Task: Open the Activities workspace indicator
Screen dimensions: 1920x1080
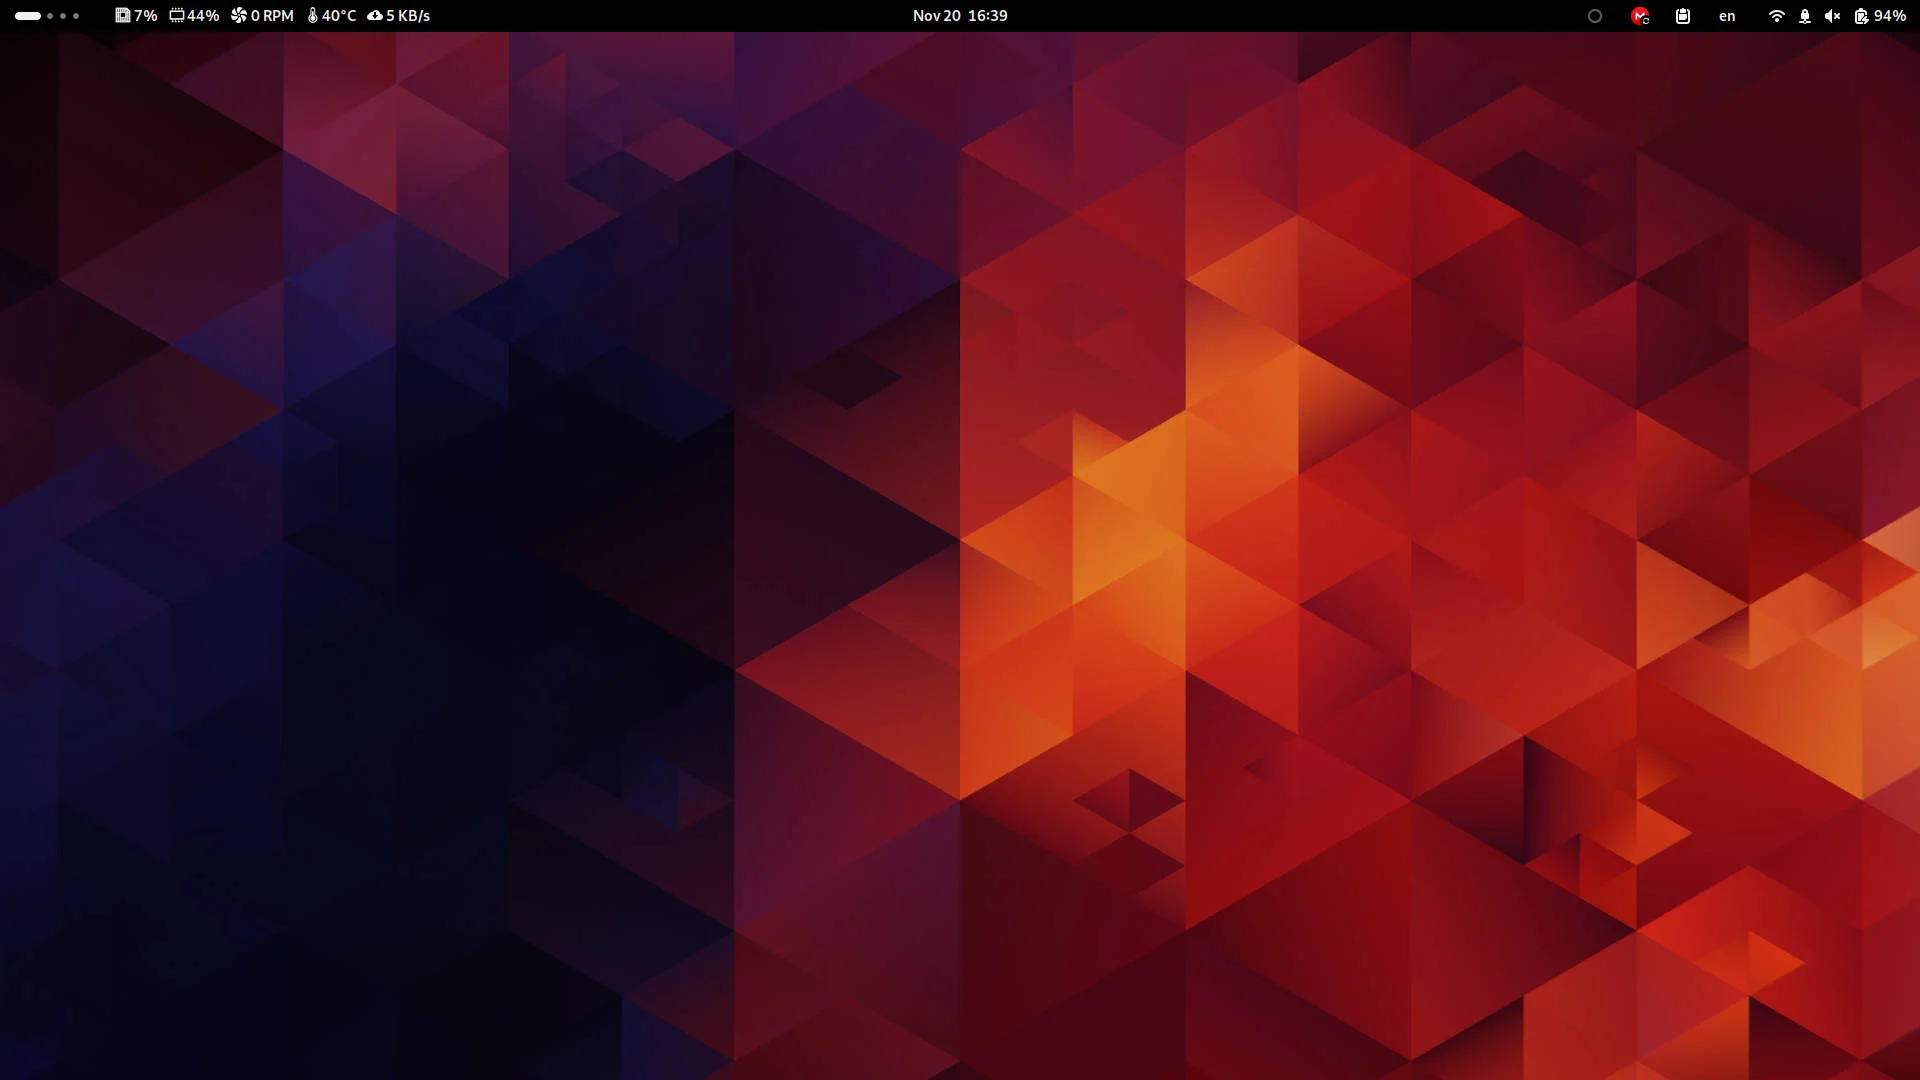Action: tap(47, 16)
